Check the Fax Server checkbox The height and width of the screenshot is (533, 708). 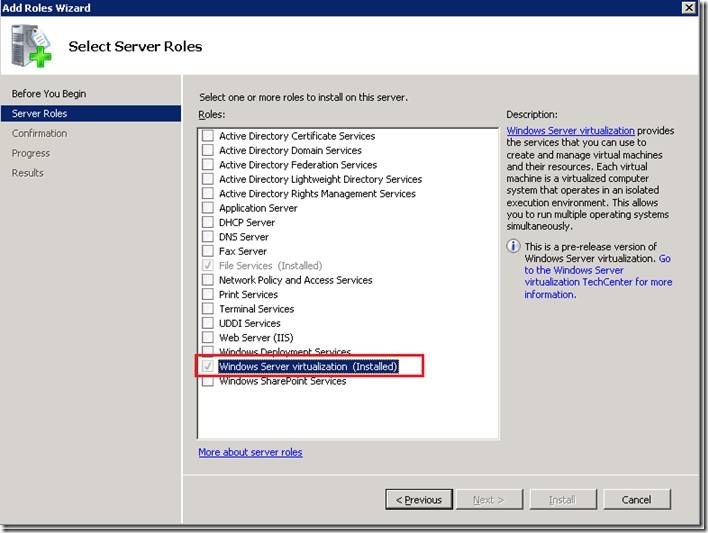pos(208,251)
